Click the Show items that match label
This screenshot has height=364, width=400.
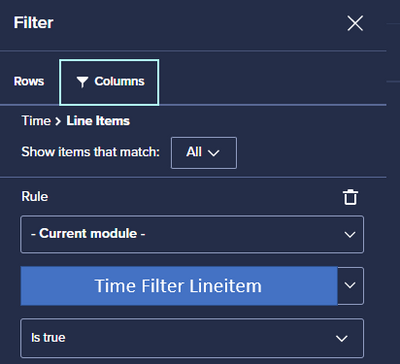[x=91, y=152]
